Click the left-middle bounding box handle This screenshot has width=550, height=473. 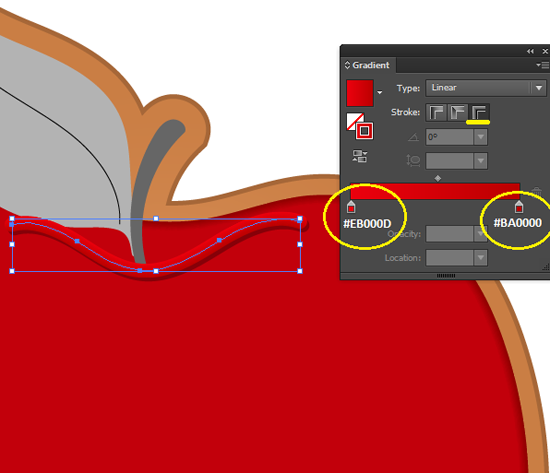coord(12,244)
